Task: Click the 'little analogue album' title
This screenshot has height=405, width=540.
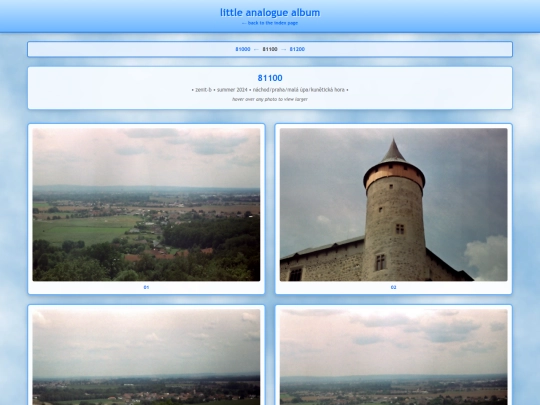Action: (270, 13)
